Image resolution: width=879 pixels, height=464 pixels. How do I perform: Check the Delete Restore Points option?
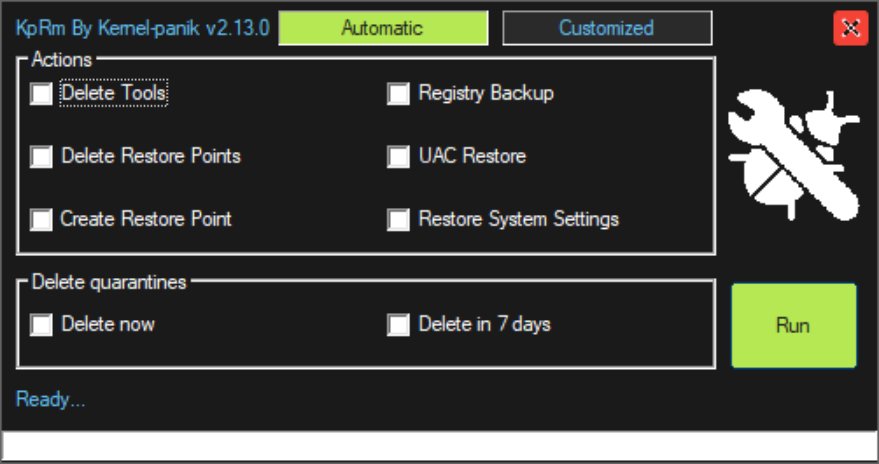point(41,157)
